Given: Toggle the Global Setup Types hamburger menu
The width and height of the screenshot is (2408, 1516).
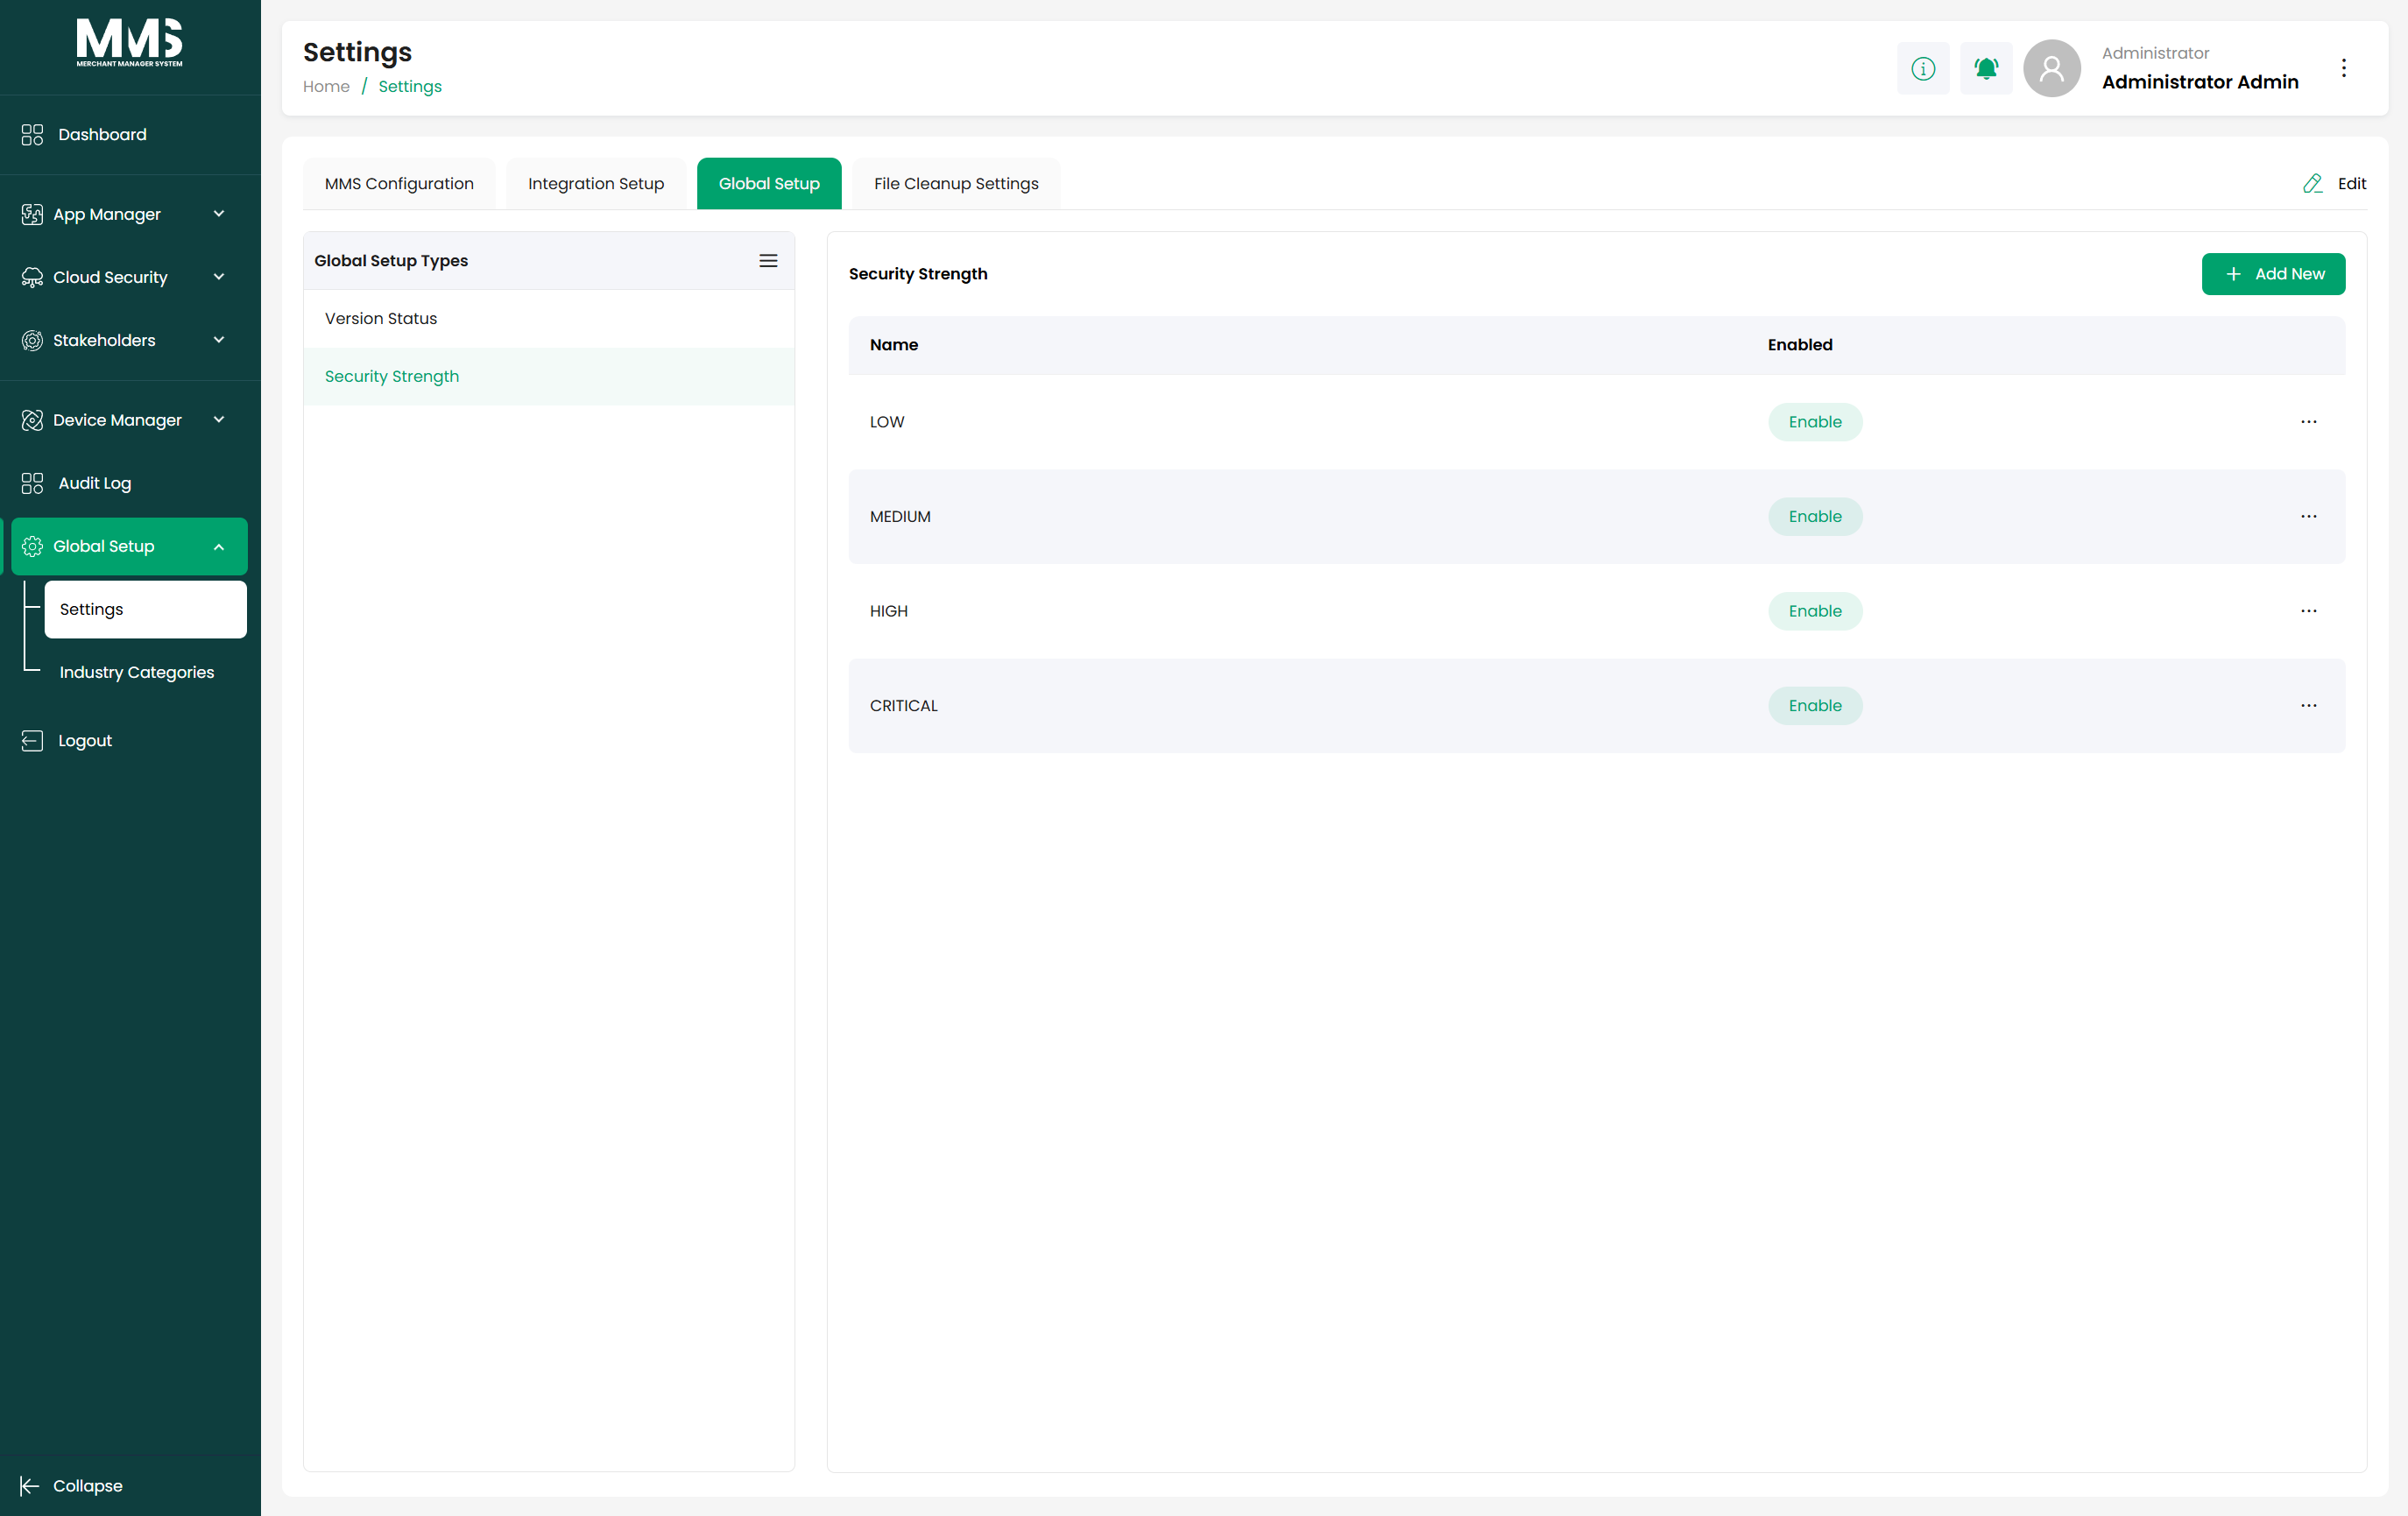Looking at the screenshot, I should [768, 261].
